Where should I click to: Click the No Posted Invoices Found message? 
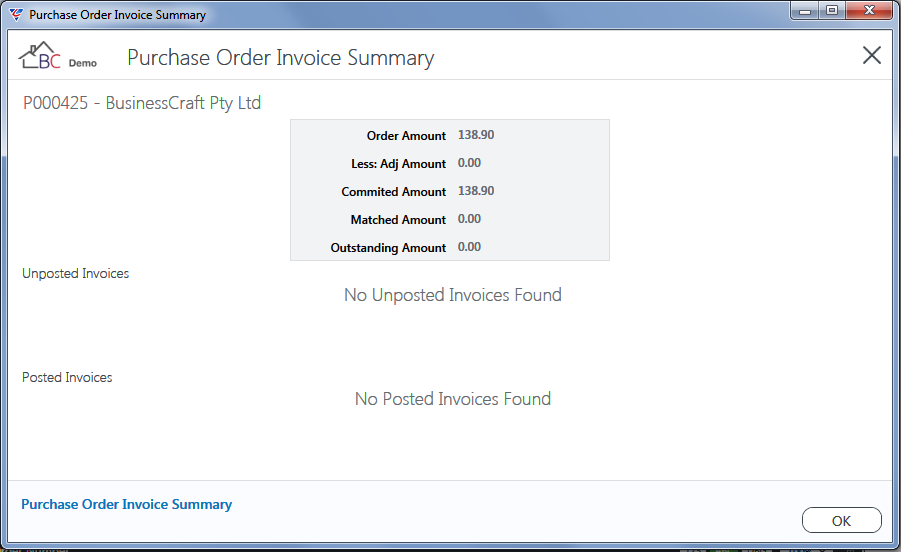pyautogui.click(x=453, y=399)
